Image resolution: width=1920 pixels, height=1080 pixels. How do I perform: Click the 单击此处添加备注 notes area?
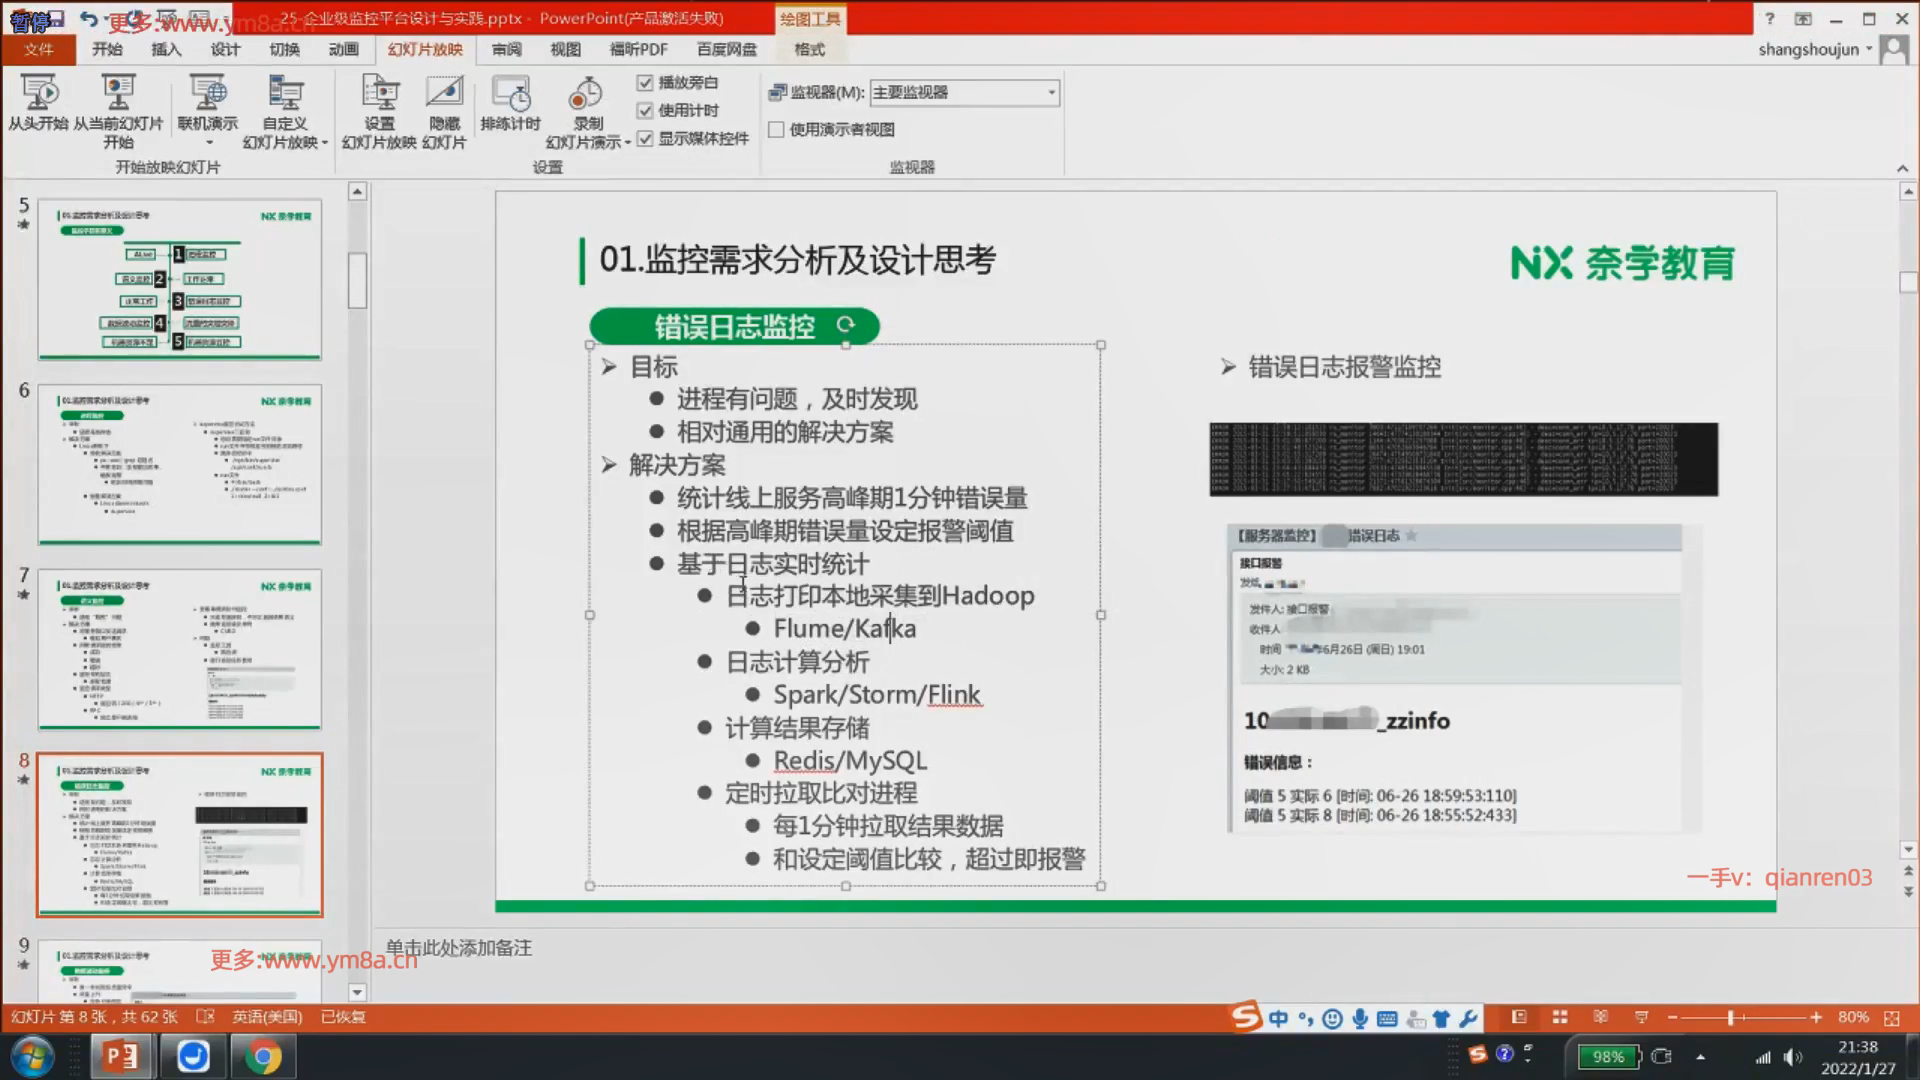click(x=459, y=947)
